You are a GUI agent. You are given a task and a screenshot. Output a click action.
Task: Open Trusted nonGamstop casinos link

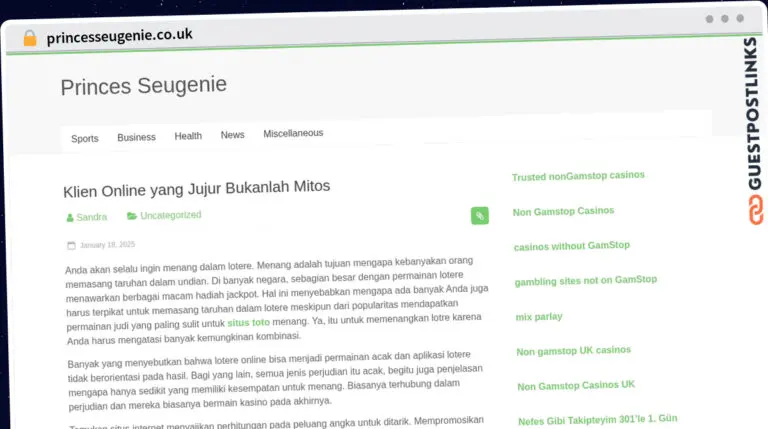(578, 176)
